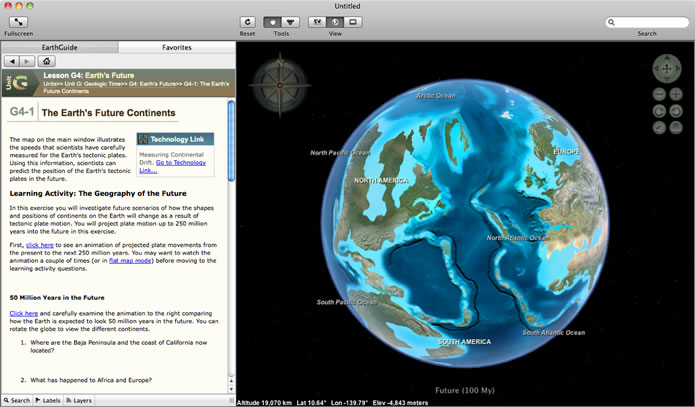Click the 'Click here' 50 million years link
The width and height of the screenshot is (695, 407).
(23, 313)
